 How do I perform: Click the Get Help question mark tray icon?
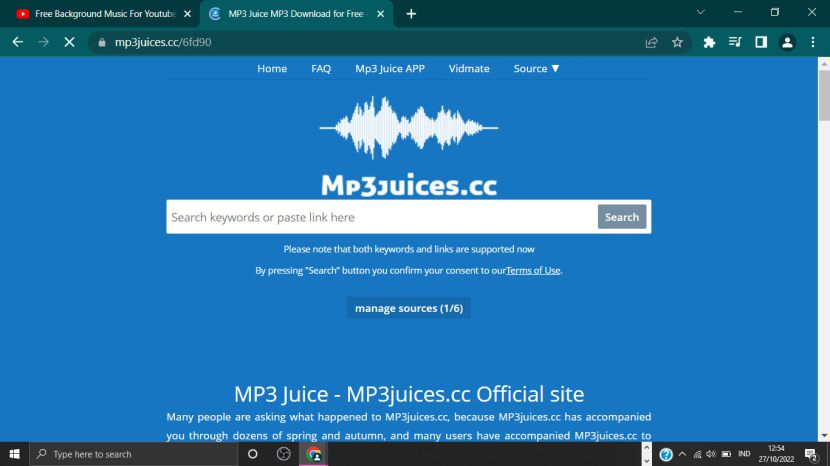coord(666,454)
